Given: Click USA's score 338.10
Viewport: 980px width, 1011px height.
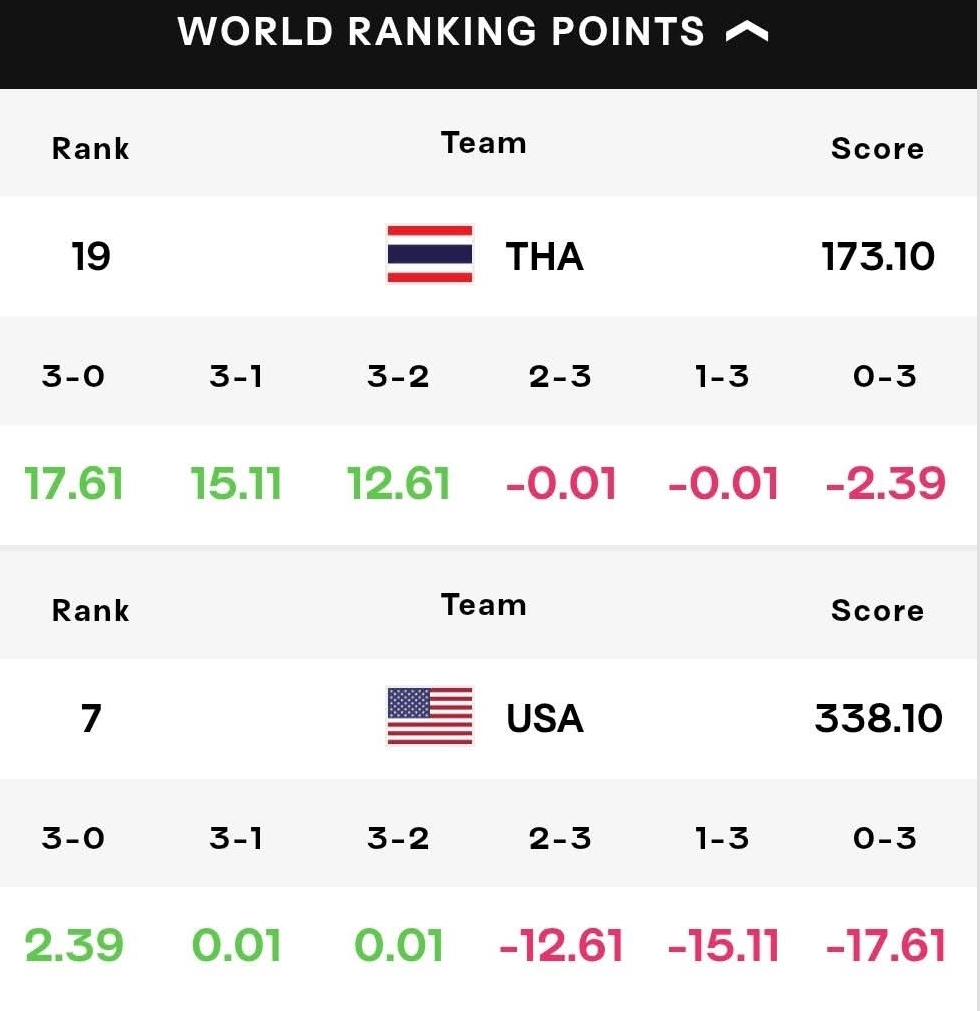Looking at the screenshot, I should [878, 718].
